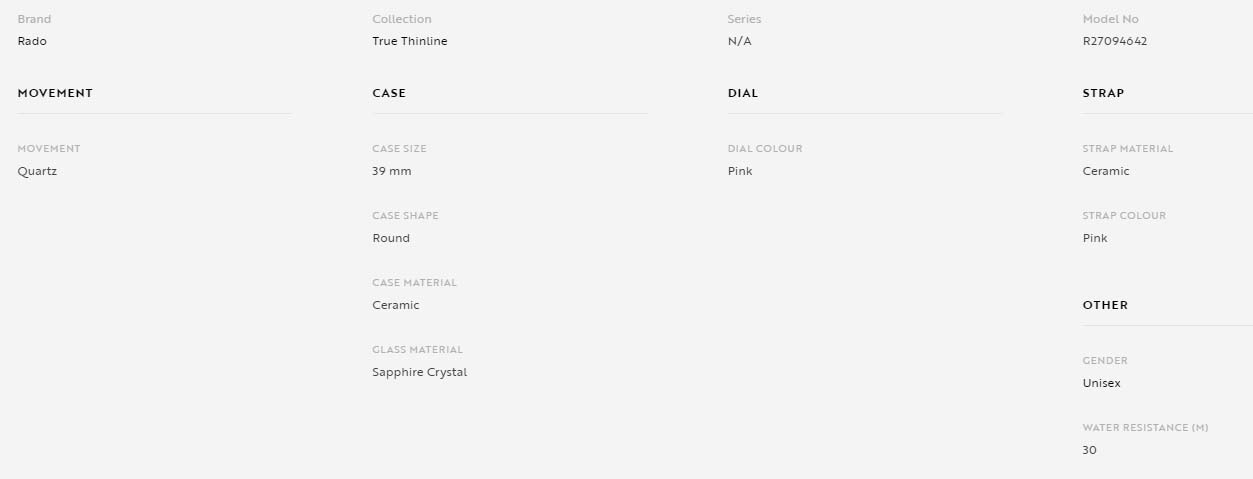Image resolution: width=1253 pixels, height=479 pixels.
Task: Click the STRAP section heading
Action: pyautogui.click(x=1103, y=93)
